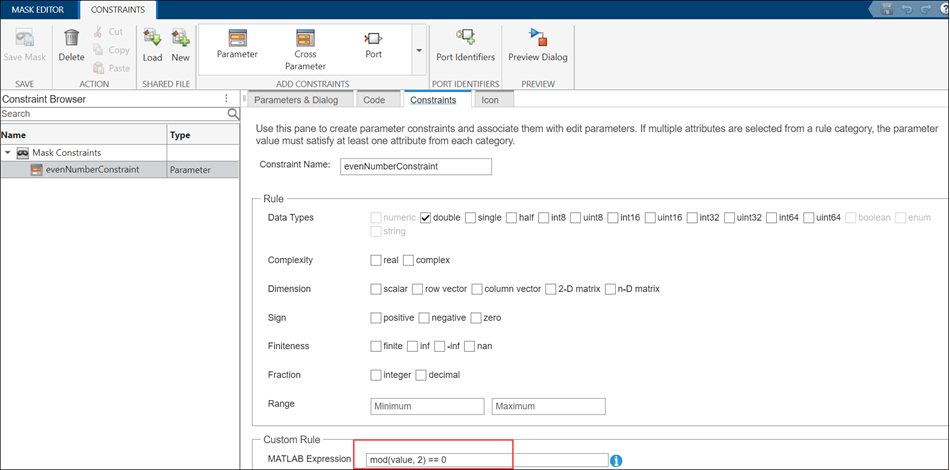Click the search magnifier icon
This screenshot has width=950, height=470.
click(233, 114)
